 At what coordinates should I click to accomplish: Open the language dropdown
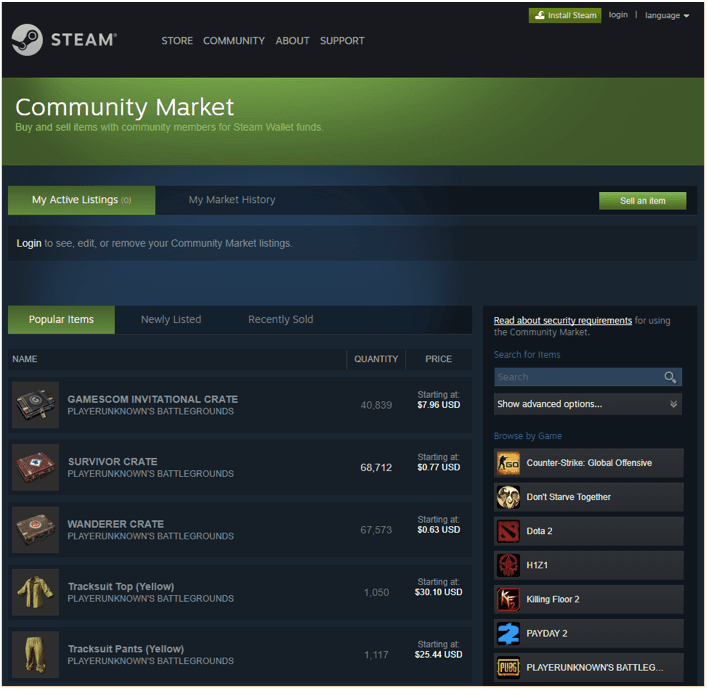pos(667,15)
